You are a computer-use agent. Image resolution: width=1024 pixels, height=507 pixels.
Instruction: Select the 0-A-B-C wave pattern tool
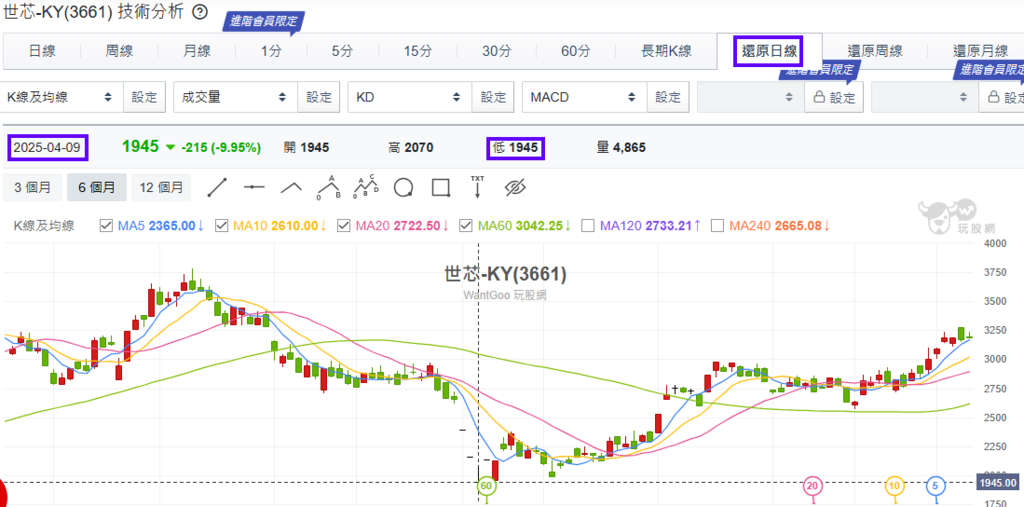point(366,187)
